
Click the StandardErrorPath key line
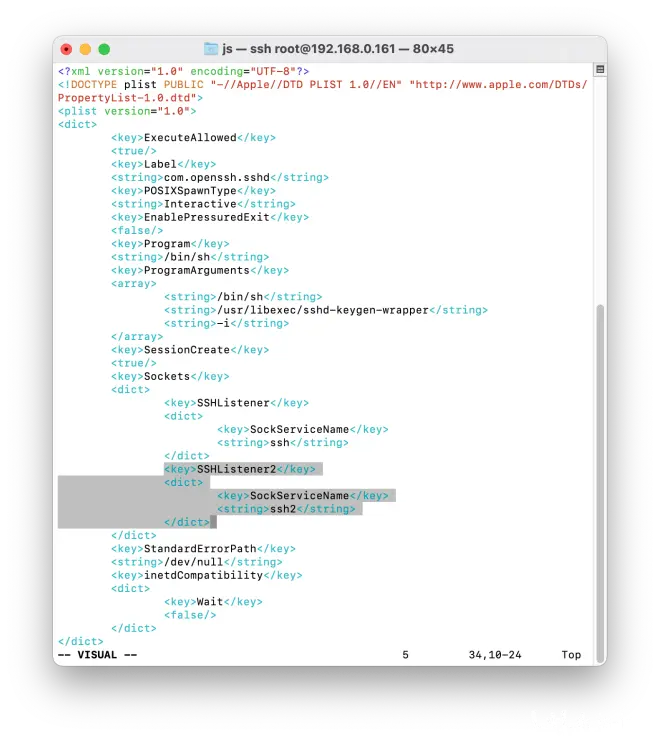203,549
